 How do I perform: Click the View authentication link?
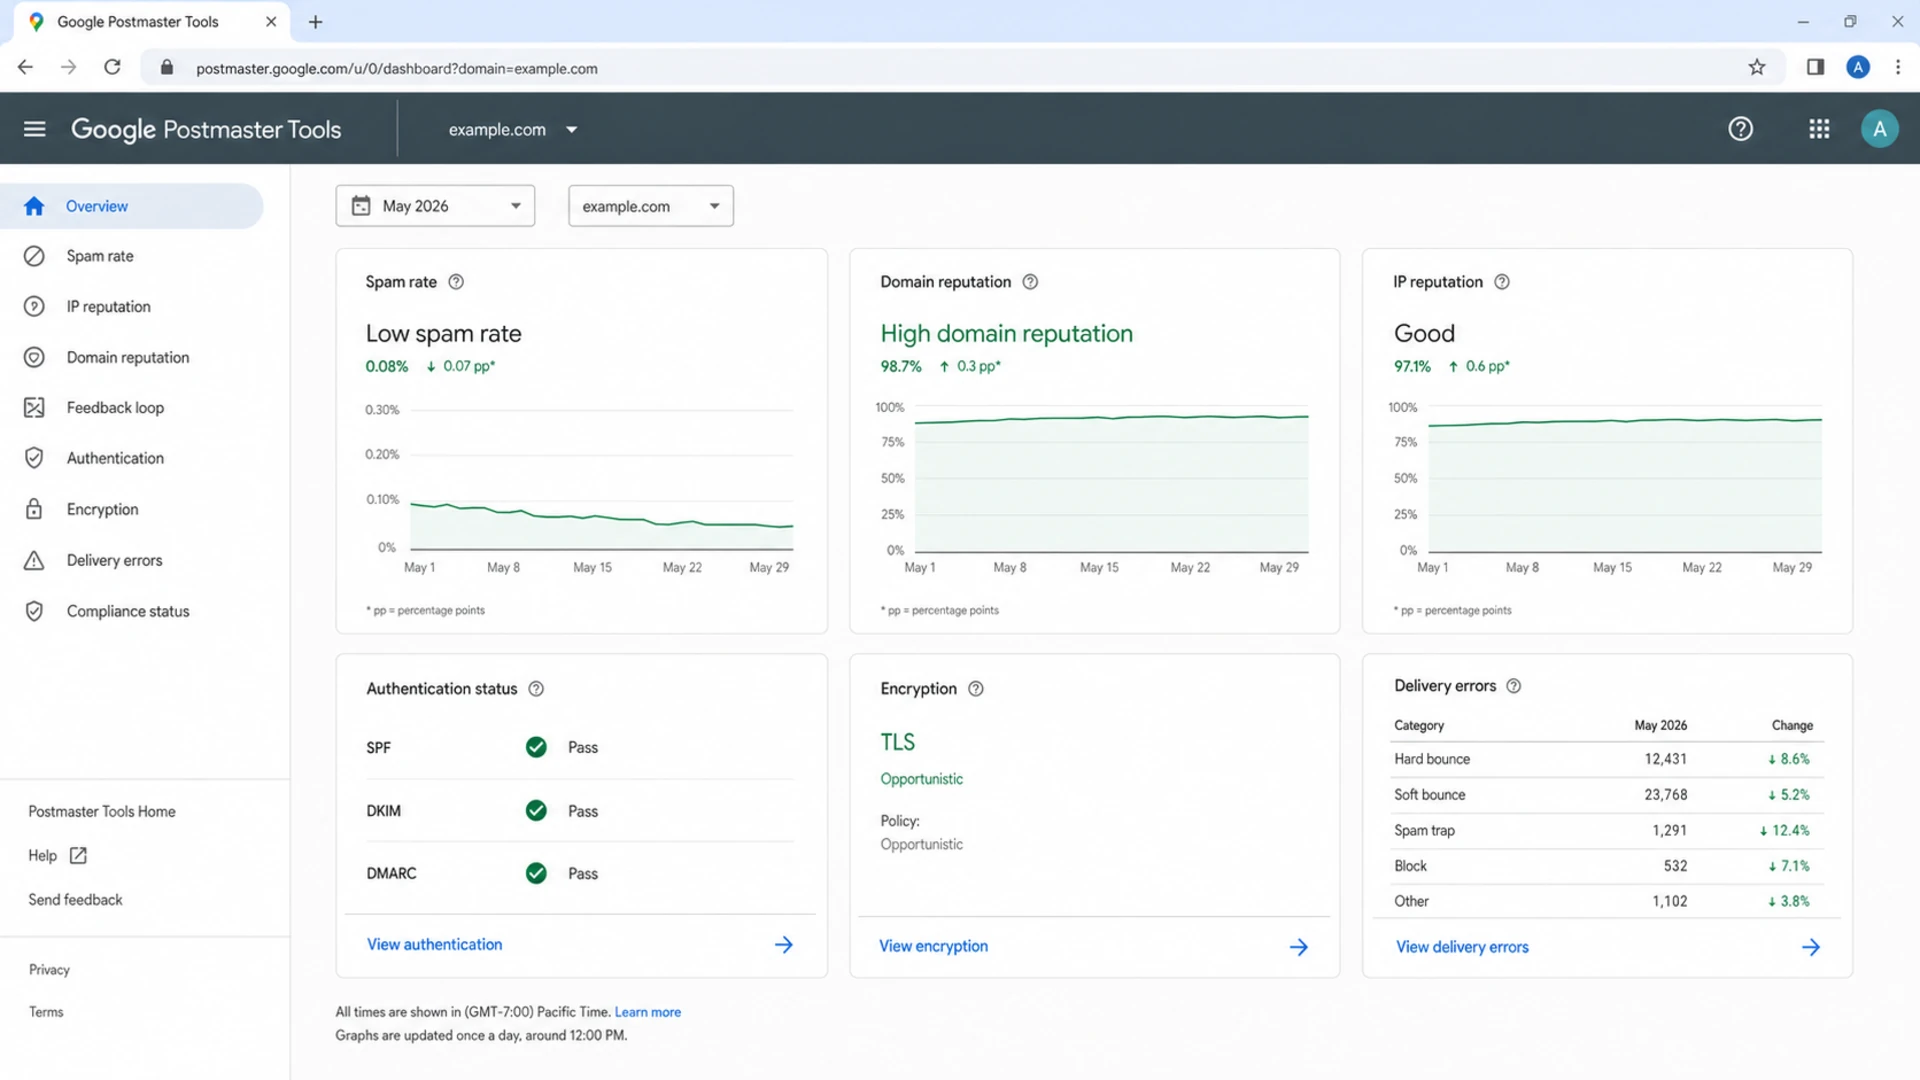click(x=434, y=945)
